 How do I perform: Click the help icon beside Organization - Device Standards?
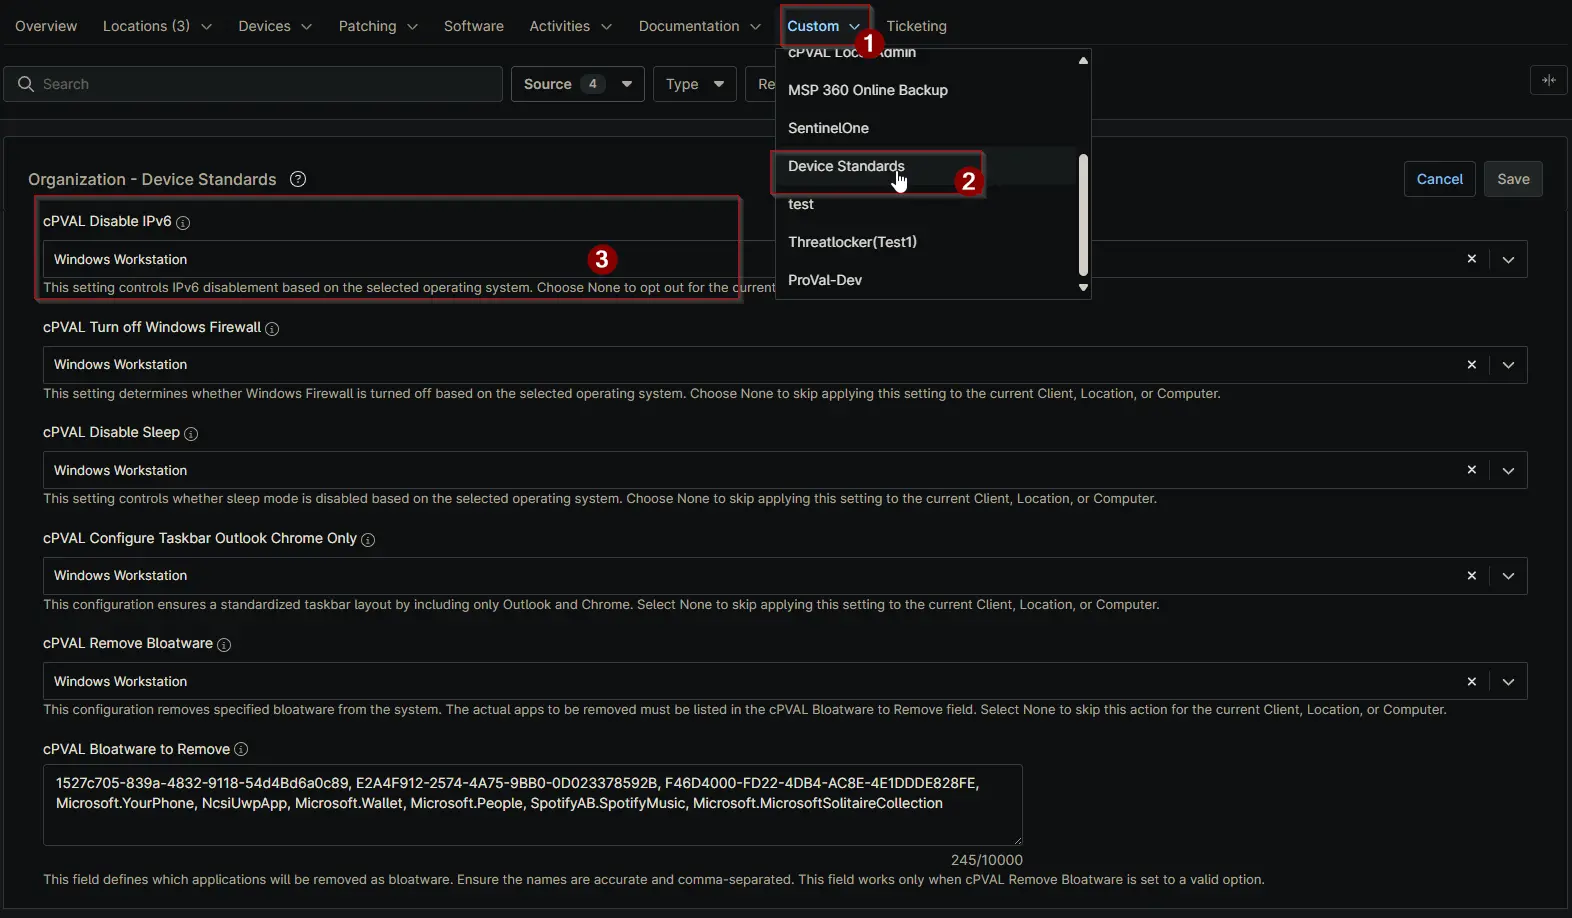pyautogui.click(x=298, y=179)
